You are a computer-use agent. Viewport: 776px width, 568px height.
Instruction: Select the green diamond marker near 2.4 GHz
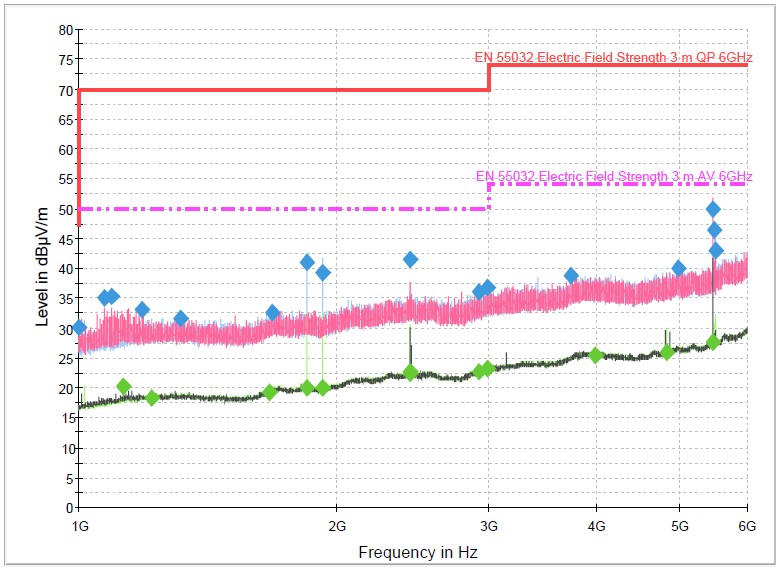410,372
